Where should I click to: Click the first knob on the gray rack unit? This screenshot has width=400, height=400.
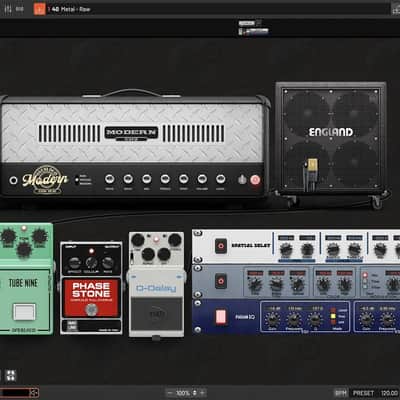click(x=255, y=285)
